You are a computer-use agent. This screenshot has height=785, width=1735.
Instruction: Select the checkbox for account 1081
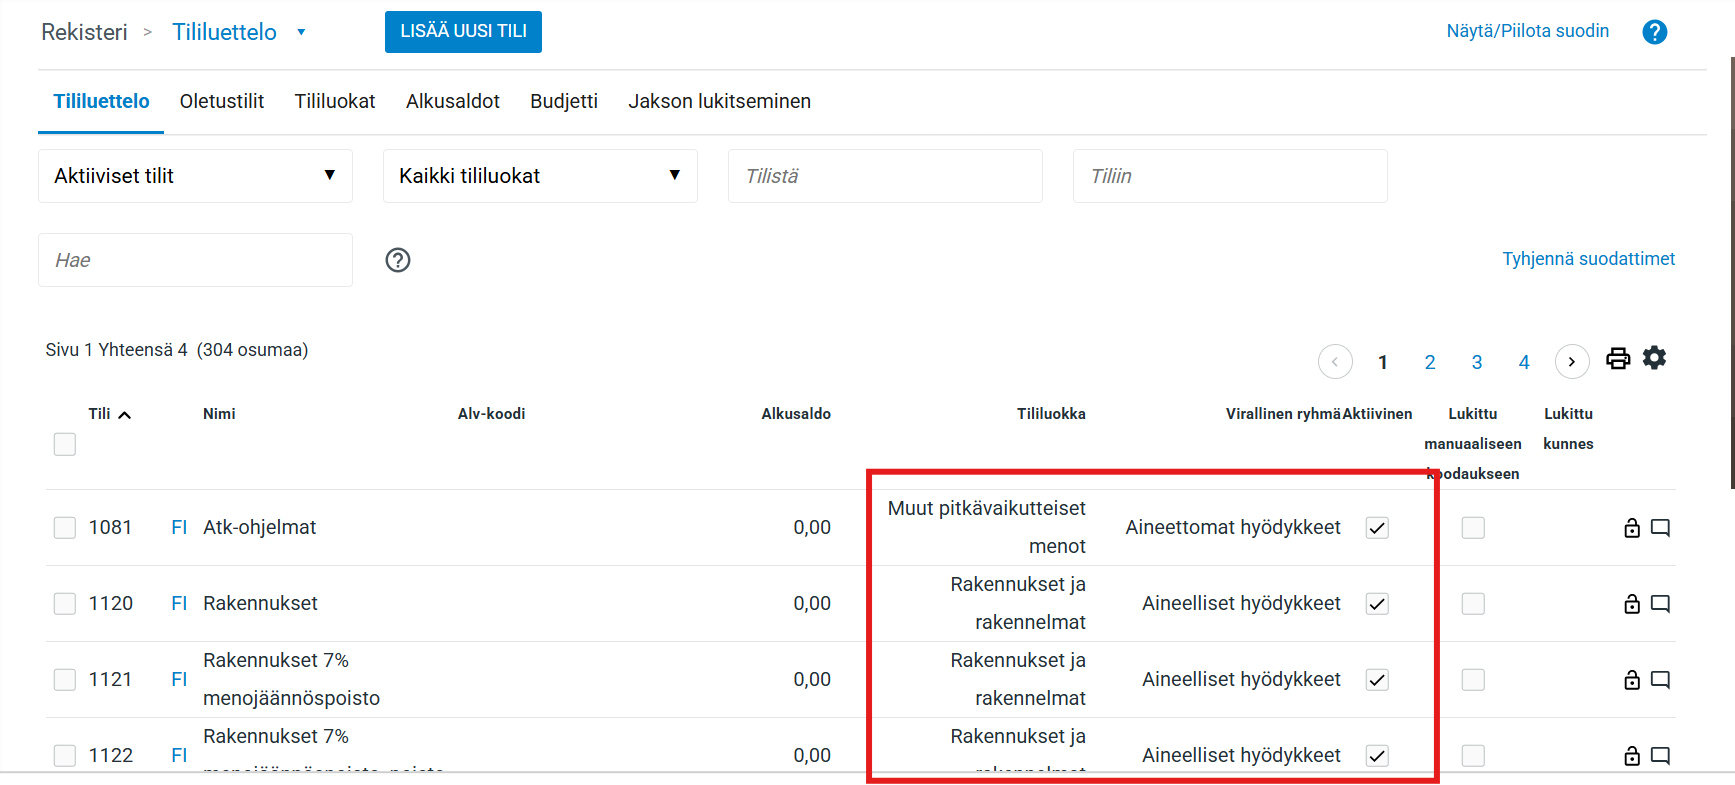65,528
